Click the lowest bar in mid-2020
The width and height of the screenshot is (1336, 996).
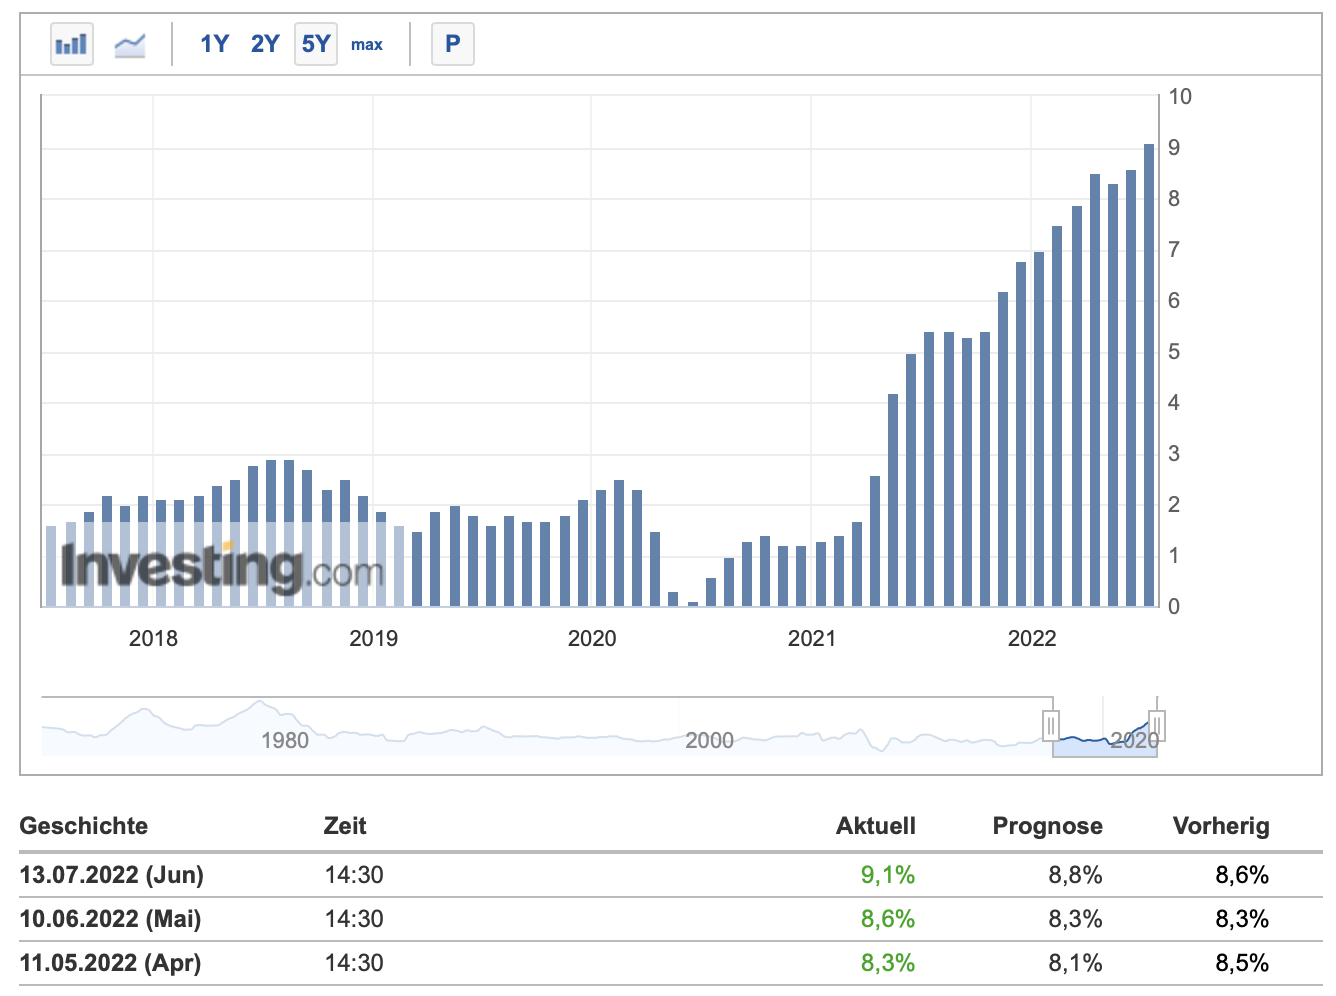pos(692,603)
